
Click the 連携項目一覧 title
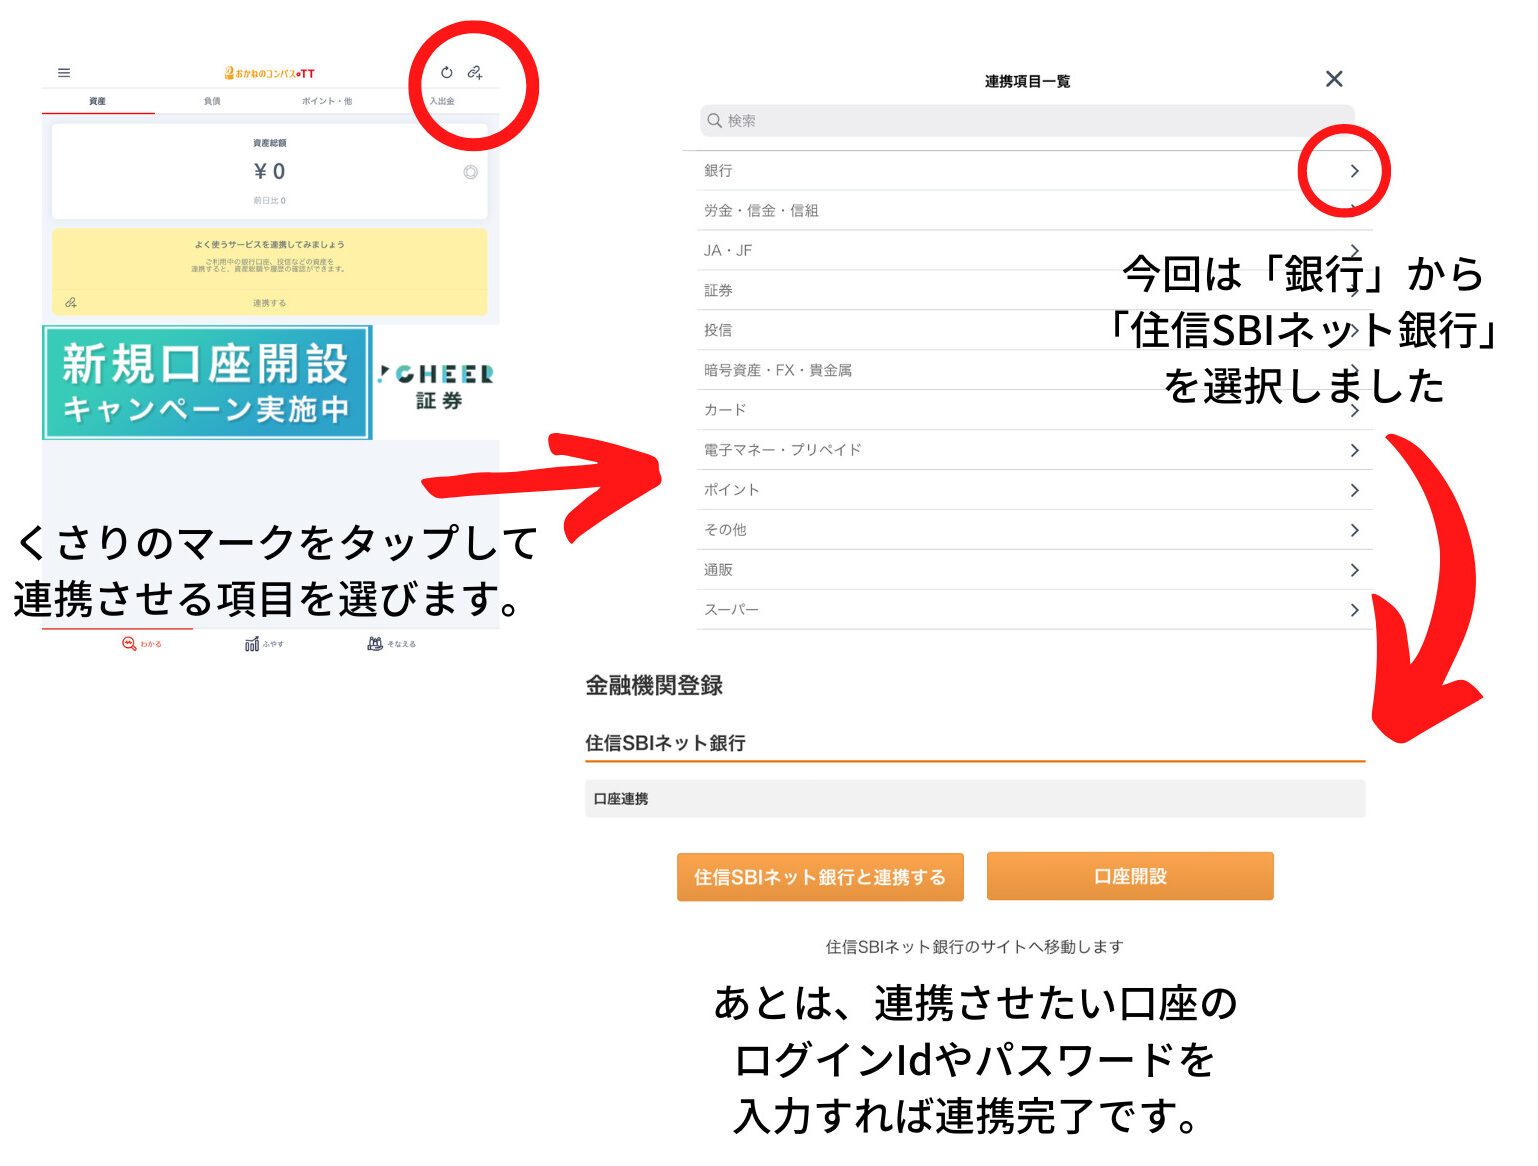coord(1027,81)
